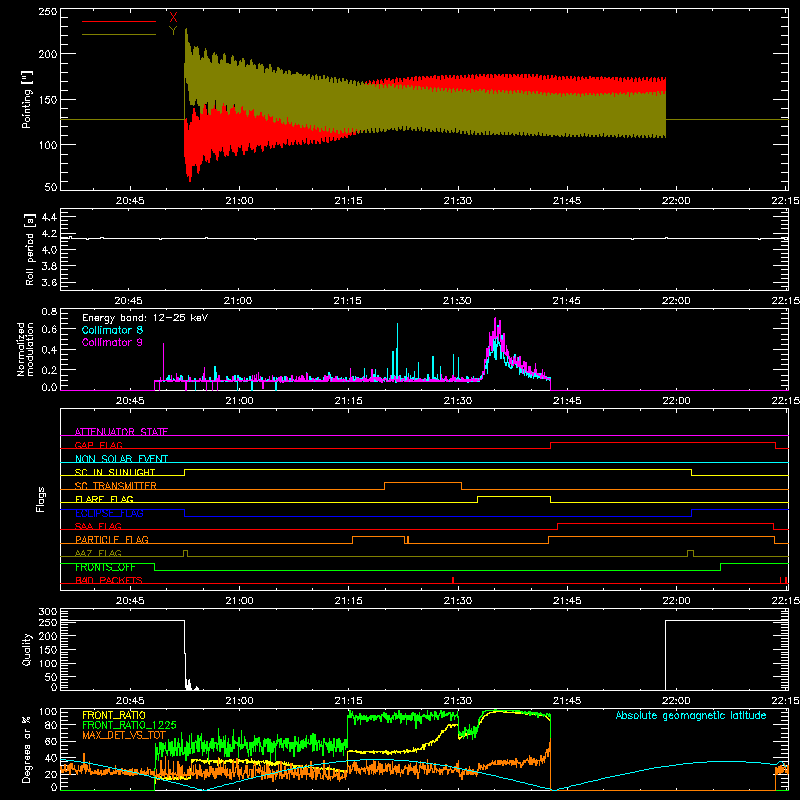Screen dimensions: 800x800
Task: Click the SC_TRANSMITTER raised step segment
Action: [x=423, y=482]
